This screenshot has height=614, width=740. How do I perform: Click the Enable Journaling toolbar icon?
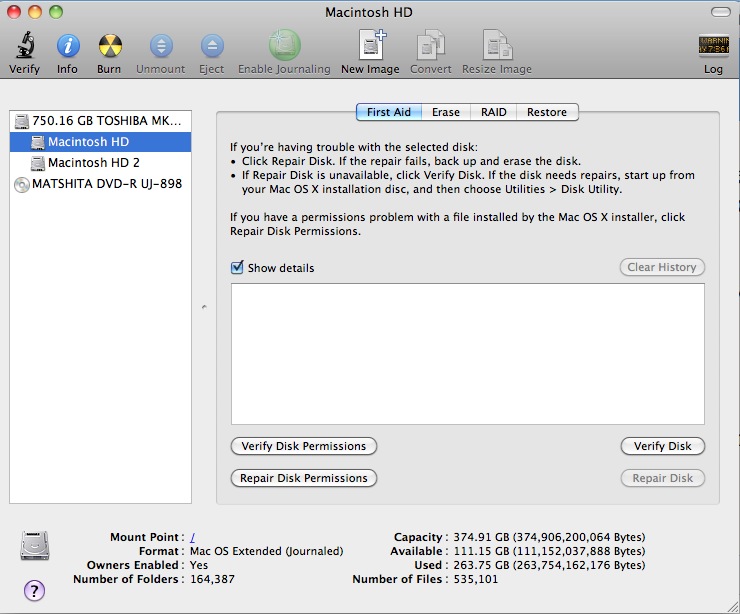(x=285, y=45)
